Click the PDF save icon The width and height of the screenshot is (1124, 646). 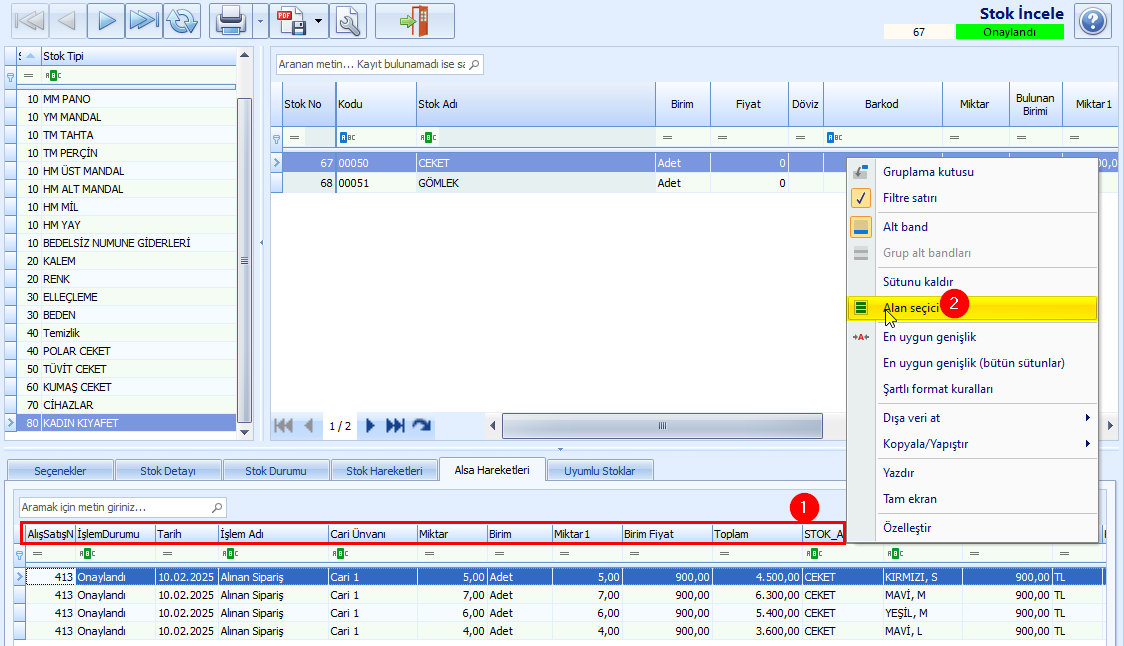[291, 21]
